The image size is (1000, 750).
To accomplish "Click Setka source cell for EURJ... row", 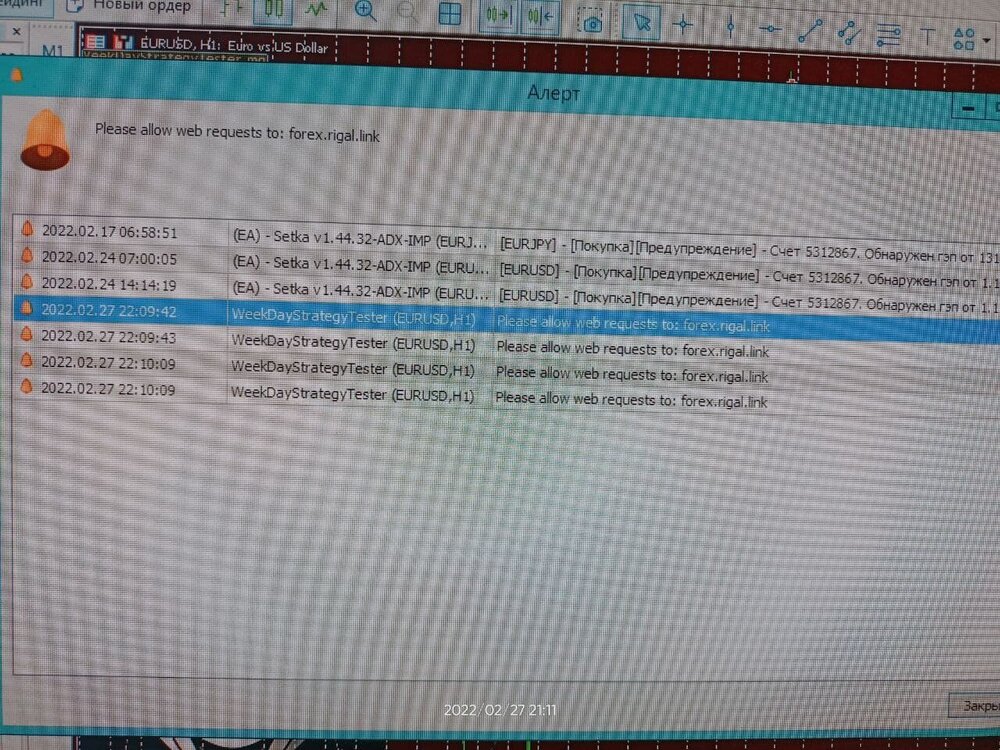I will [360, 239].
